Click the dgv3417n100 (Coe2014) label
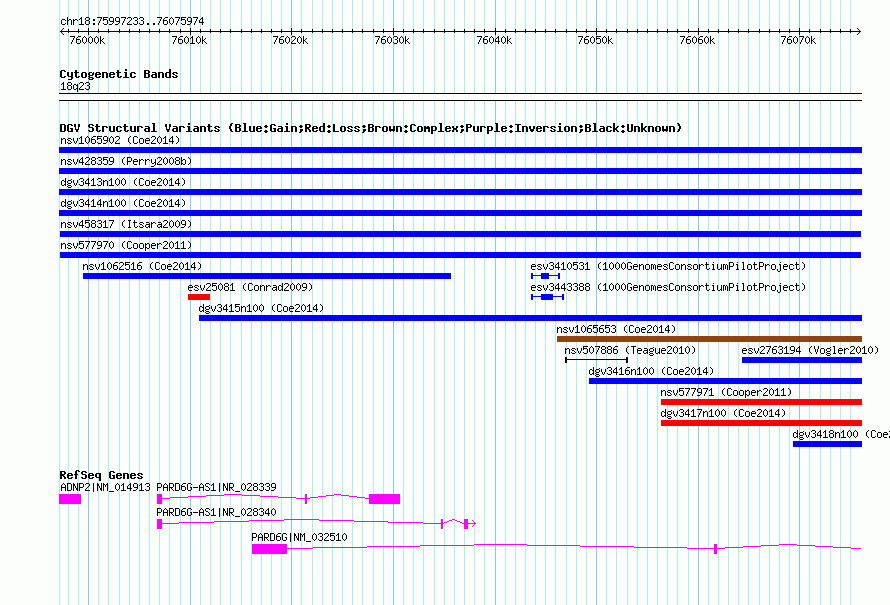The image size is (890, 605). pyautogui.click(x=723, y=413)
